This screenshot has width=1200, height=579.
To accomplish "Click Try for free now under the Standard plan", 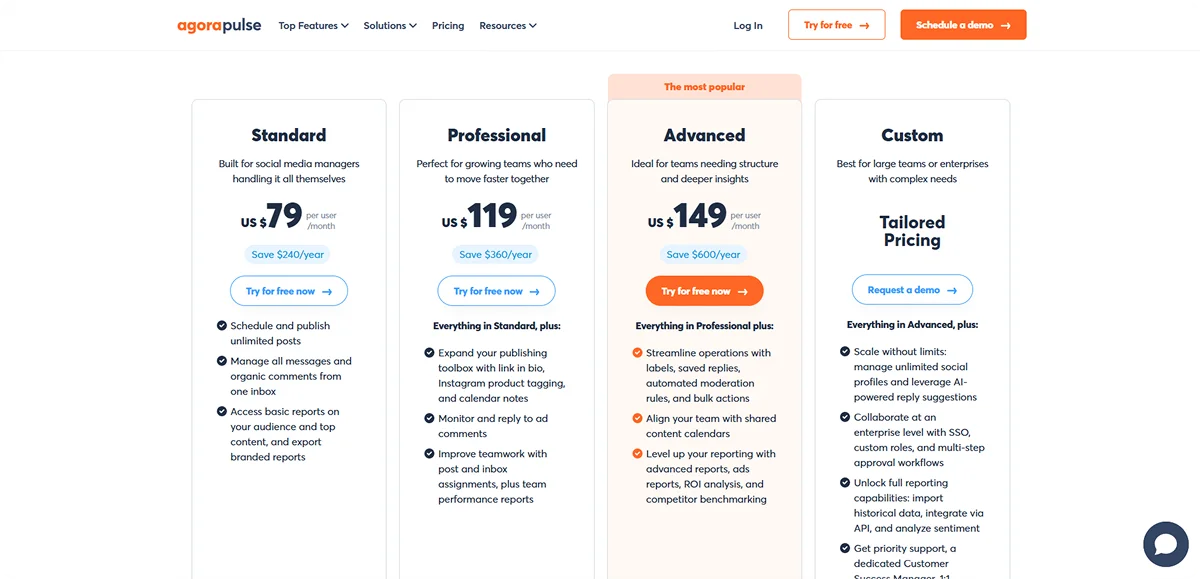I will [288, 290].
